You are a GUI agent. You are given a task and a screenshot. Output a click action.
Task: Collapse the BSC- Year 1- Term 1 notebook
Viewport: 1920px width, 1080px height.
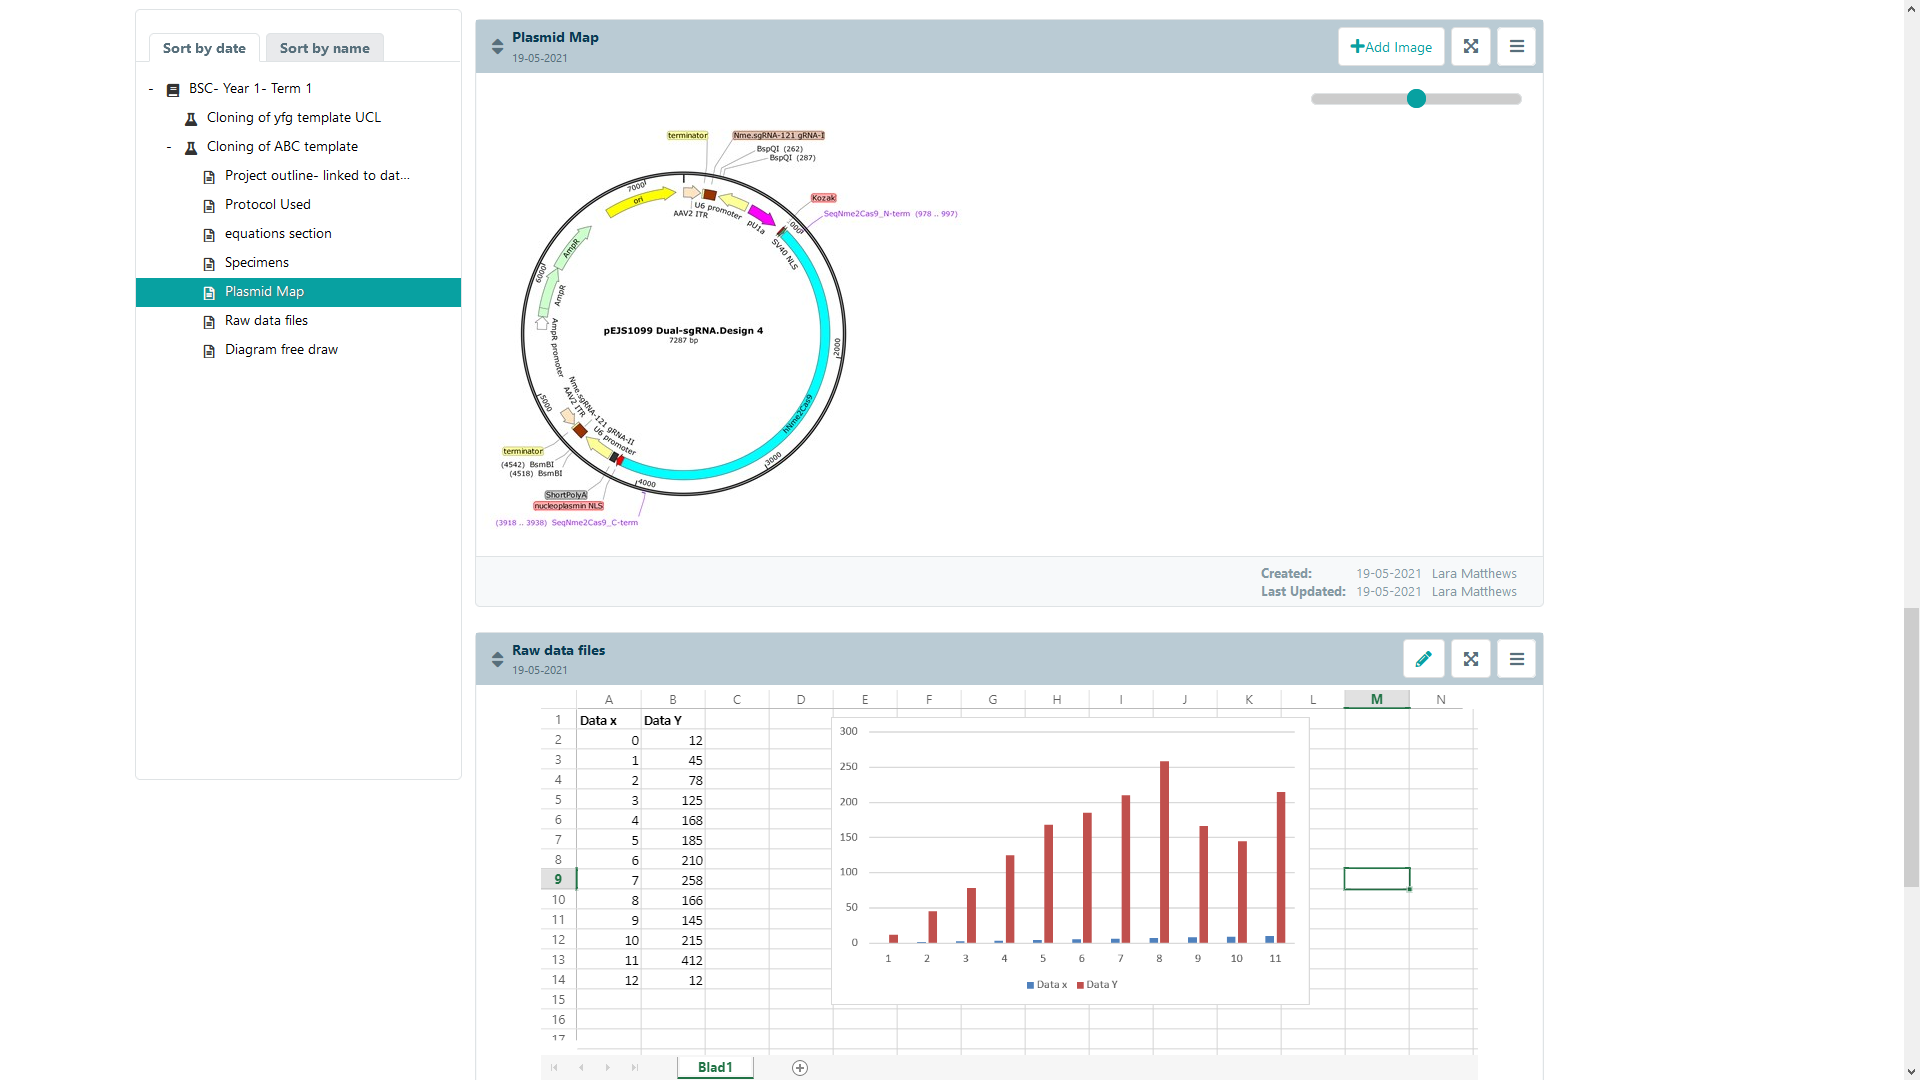(151, 89)
